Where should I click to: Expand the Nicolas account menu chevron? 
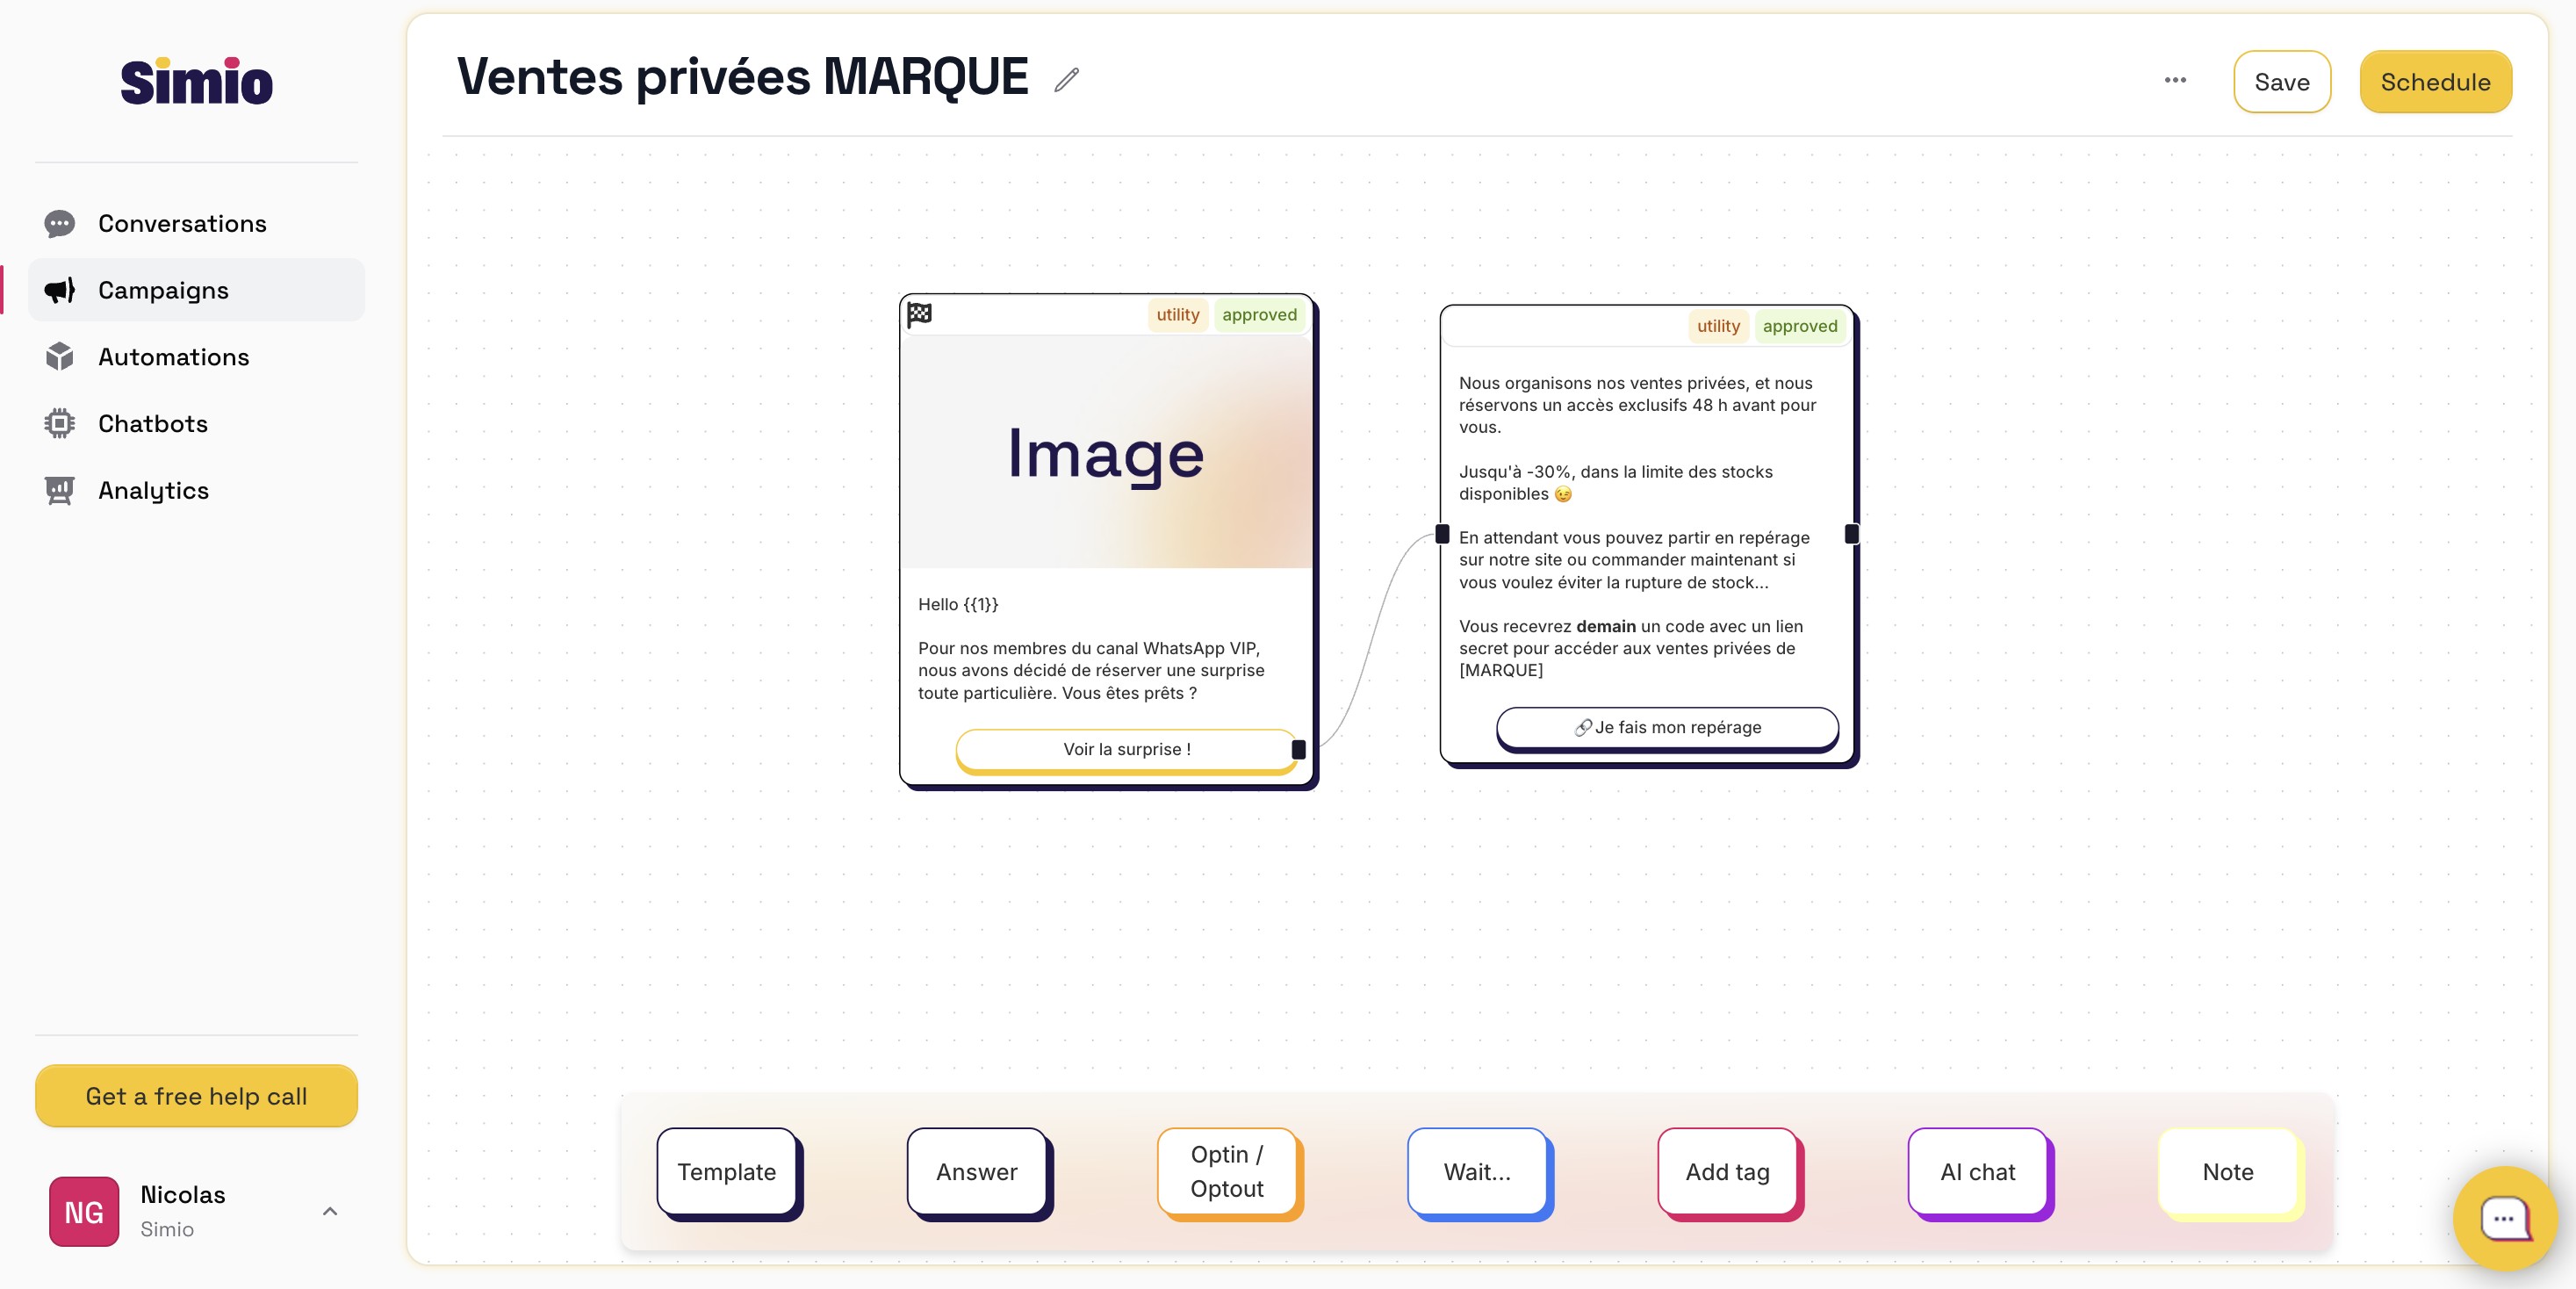[330, 1211]
